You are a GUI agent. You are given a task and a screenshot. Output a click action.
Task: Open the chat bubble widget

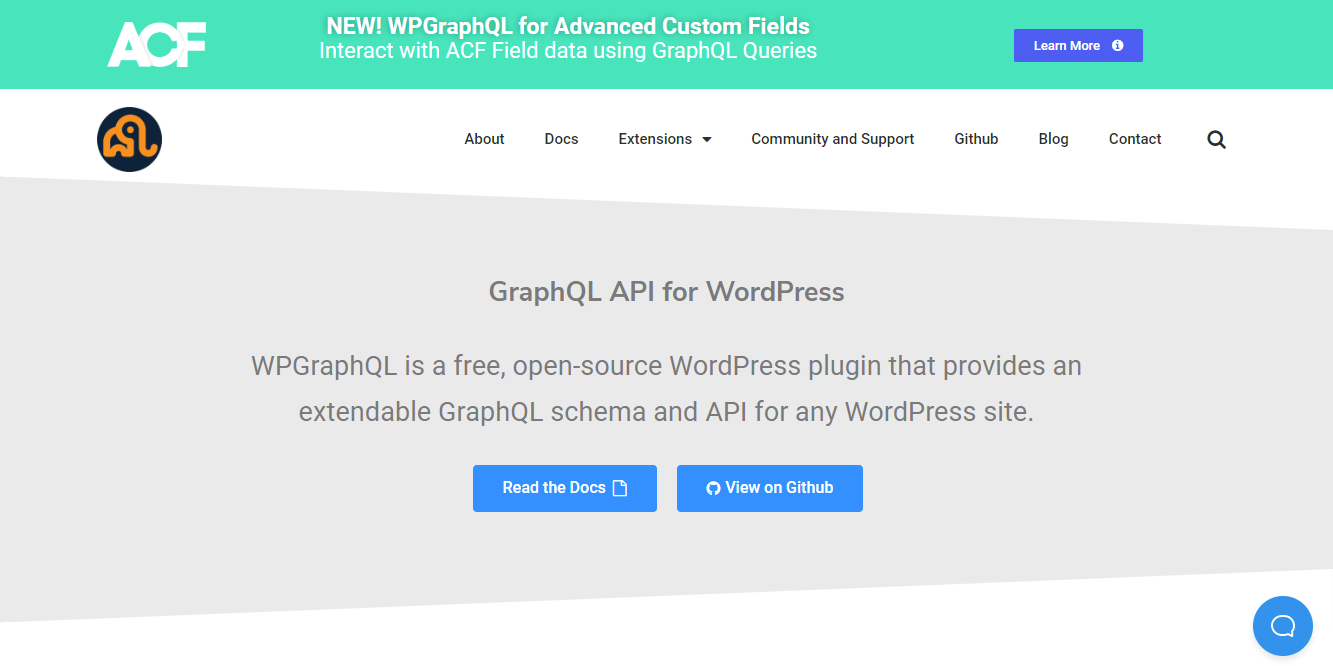1283,626
